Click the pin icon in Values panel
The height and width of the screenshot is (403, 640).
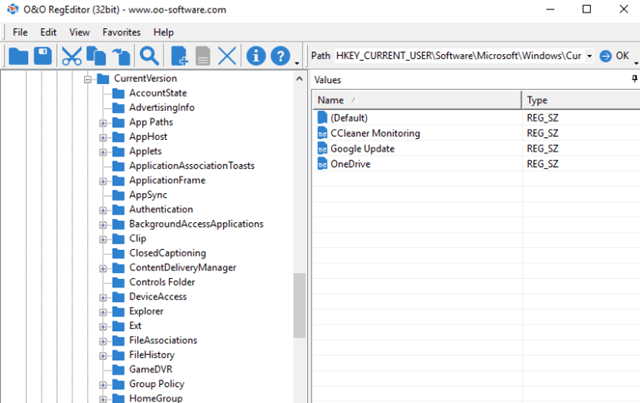pyautogui.click(x=634, y=78)
